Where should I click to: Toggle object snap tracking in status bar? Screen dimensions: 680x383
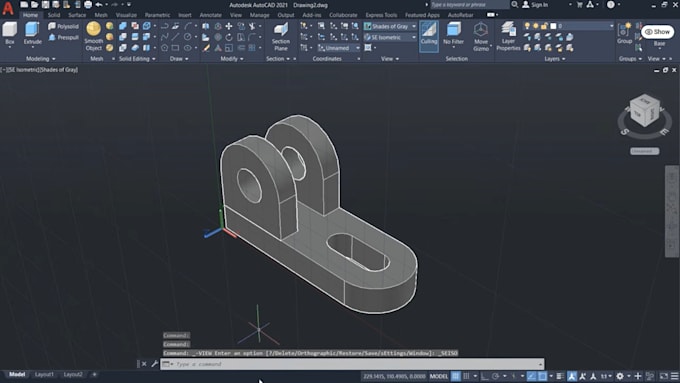pos(531,376)
